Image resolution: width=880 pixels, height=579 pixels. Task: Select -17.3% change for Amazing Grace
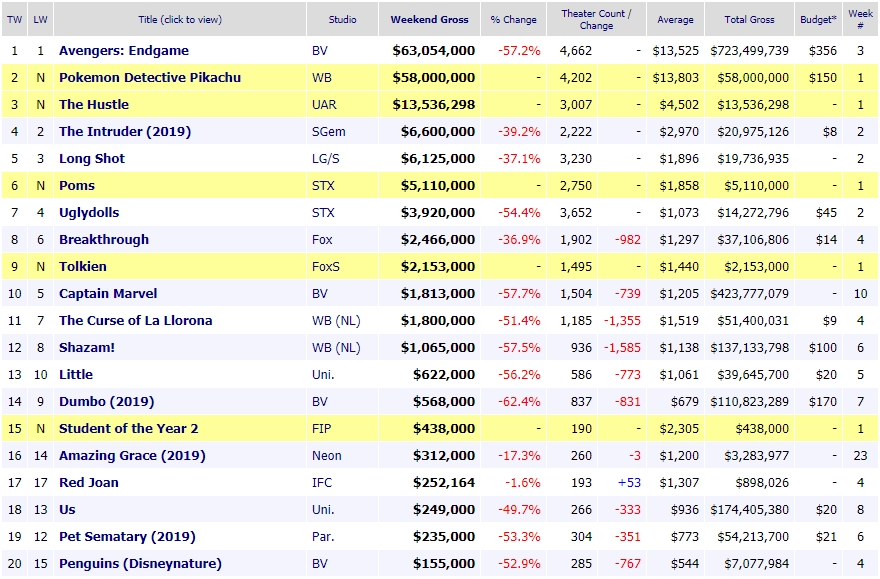click(519, 456)
